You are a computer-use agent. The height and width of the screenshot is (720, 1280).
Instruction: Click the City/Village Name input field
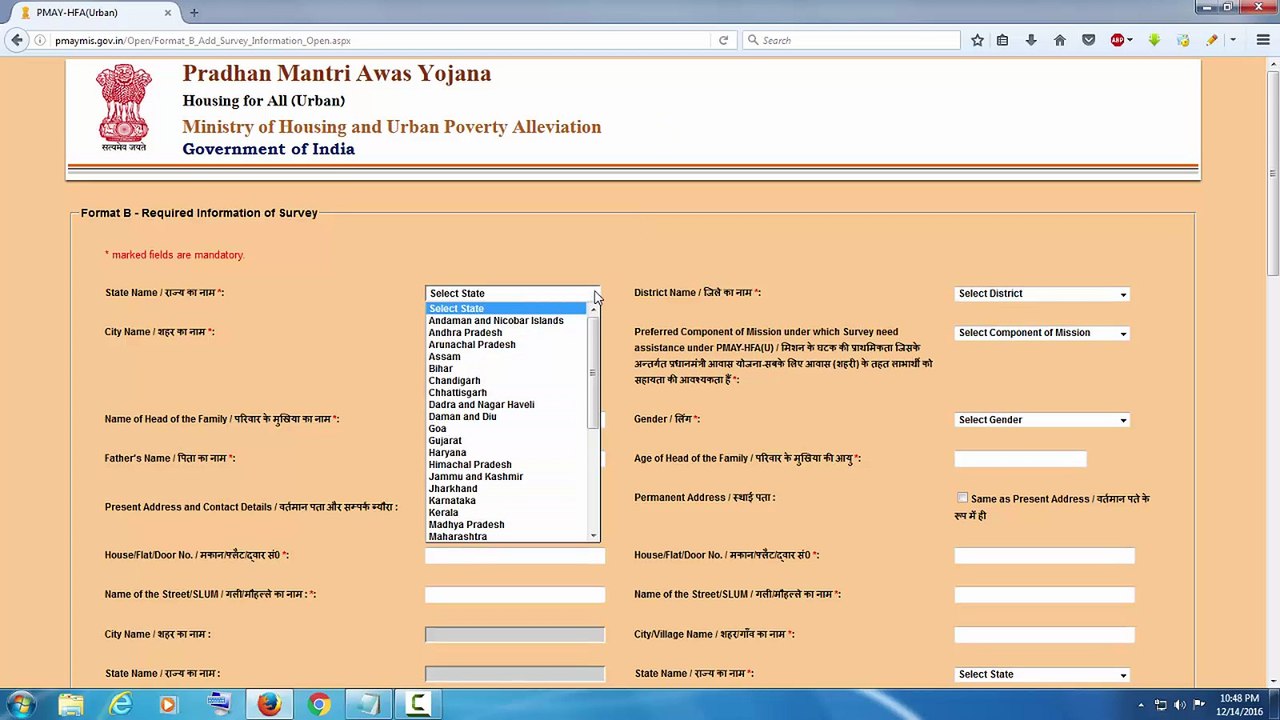(x=1044, y=634)
